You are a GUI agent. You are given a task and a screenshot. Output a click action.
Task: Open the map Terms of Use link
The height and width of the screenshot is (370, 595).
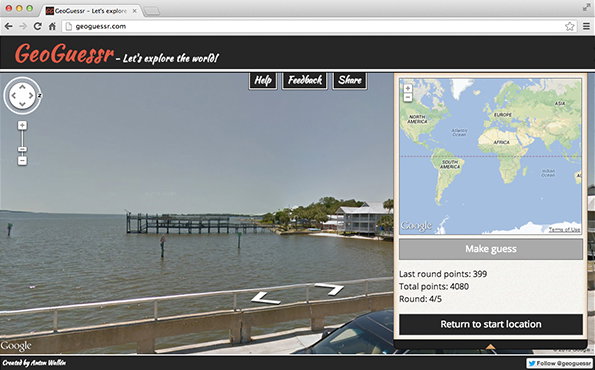pos(564,230)
